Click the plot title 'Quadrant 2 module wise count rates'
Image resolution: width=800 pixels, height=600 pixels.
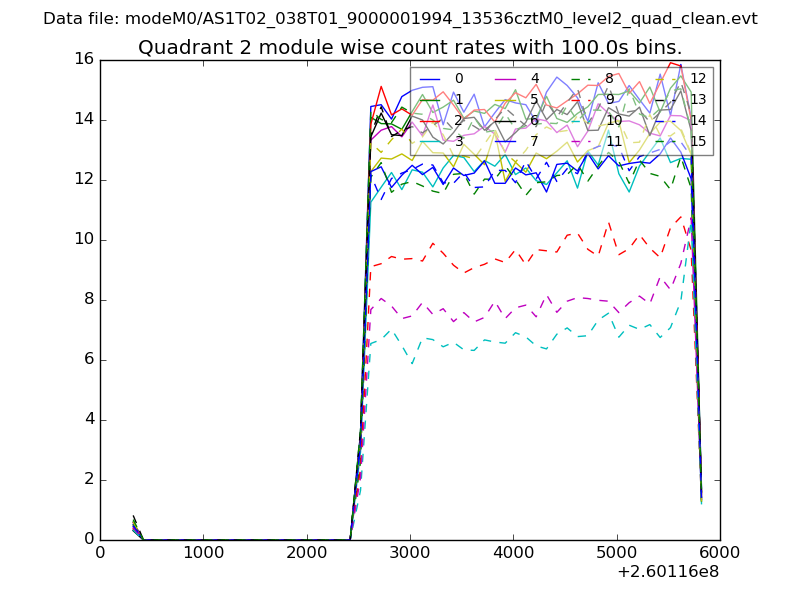[x=410, y=48]
